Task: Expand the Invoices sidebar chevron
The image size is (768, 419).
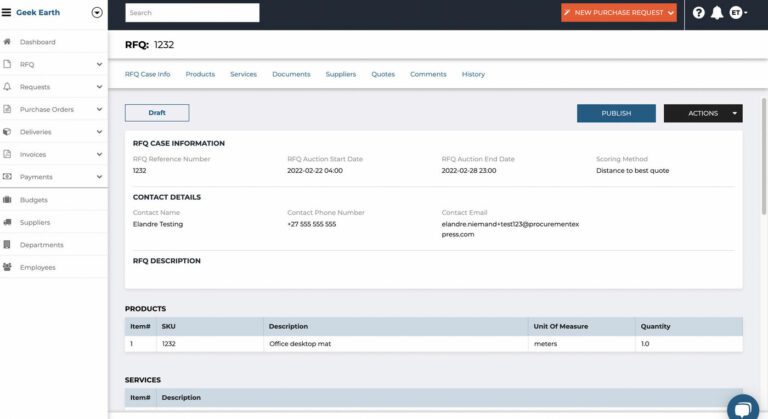Action: click(x=99, y=154)
